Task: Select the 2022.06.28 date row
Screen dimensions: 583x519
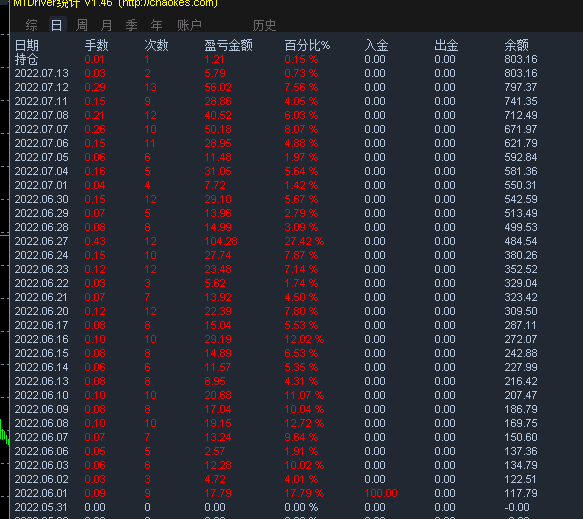Action: pyautogui.click(x=42, y=227)
